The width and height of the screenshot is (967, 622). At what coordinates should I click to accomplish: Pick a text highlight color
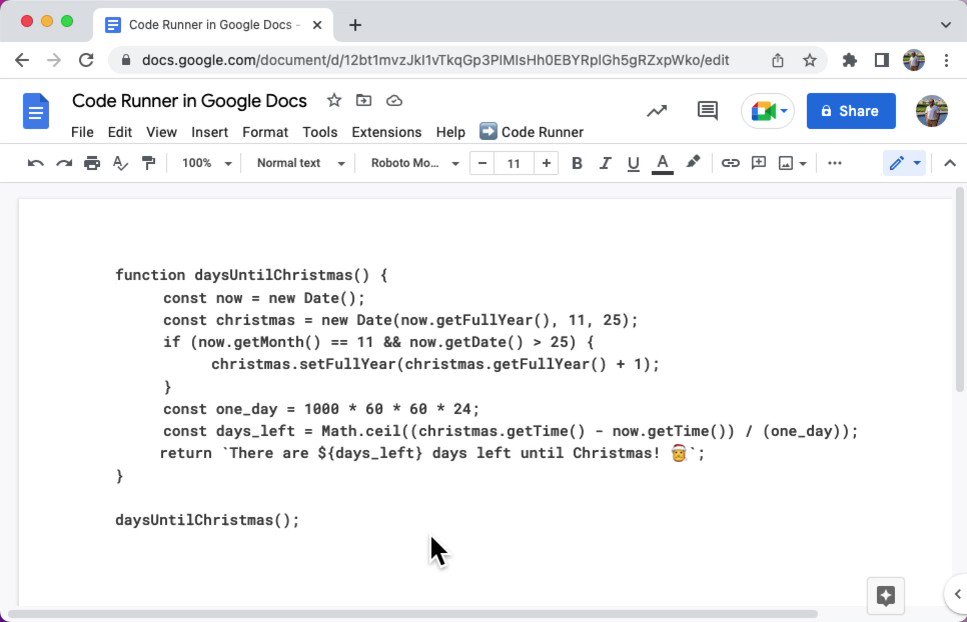693,162
